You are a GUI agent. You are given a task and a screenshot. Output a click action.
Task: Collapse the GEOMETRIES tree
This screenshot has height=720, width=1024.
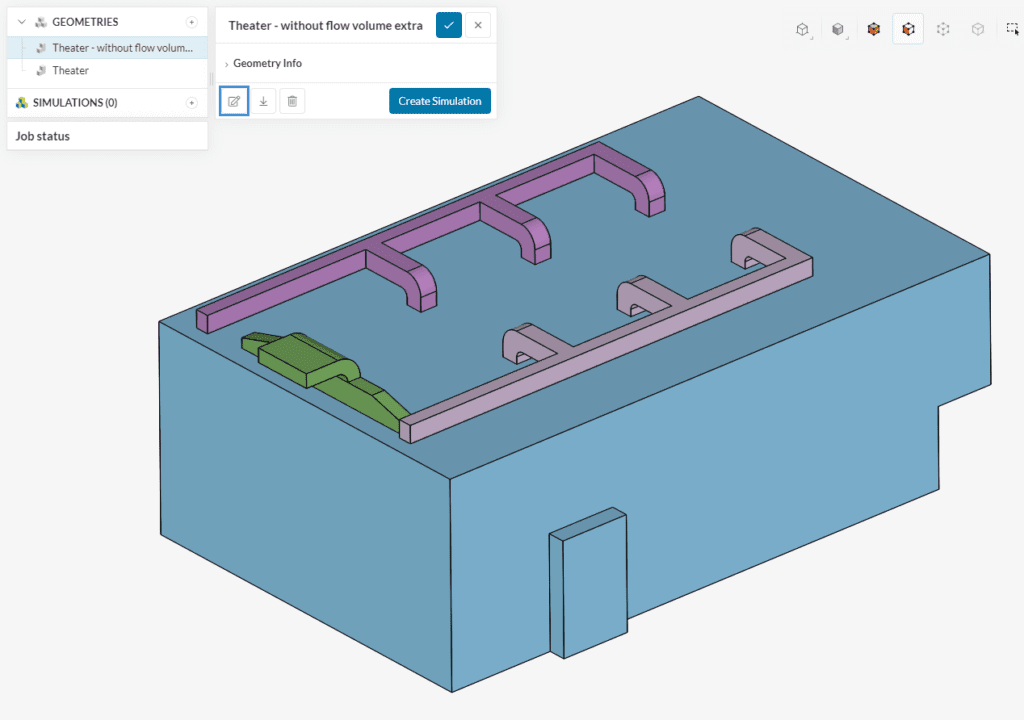[x=21, y=22]
